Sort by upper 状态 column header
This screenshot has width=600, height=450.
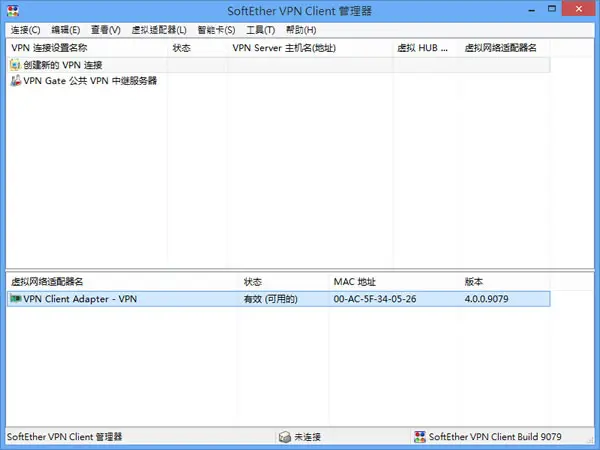197,48
